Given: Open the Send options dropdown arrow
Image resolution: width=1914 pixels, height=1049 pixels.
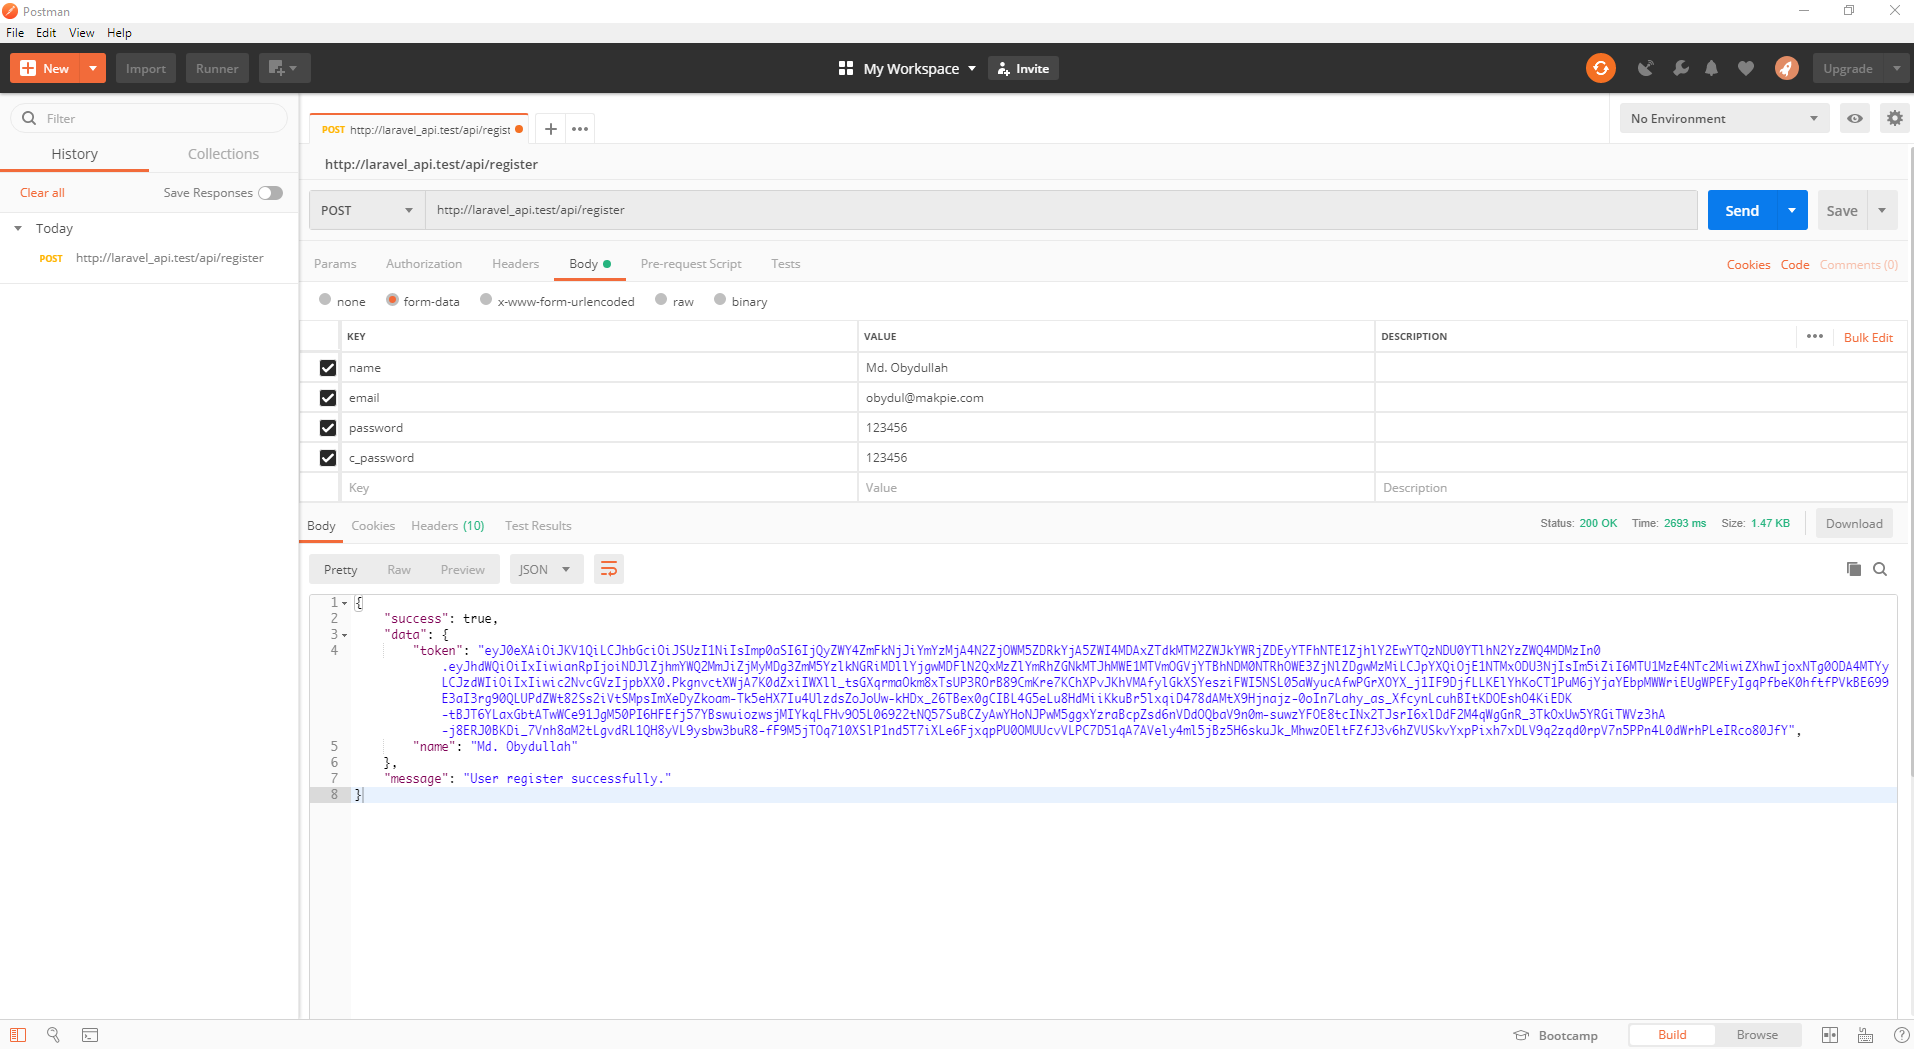Looking at the screenshot, I should tap(1792, 210).
